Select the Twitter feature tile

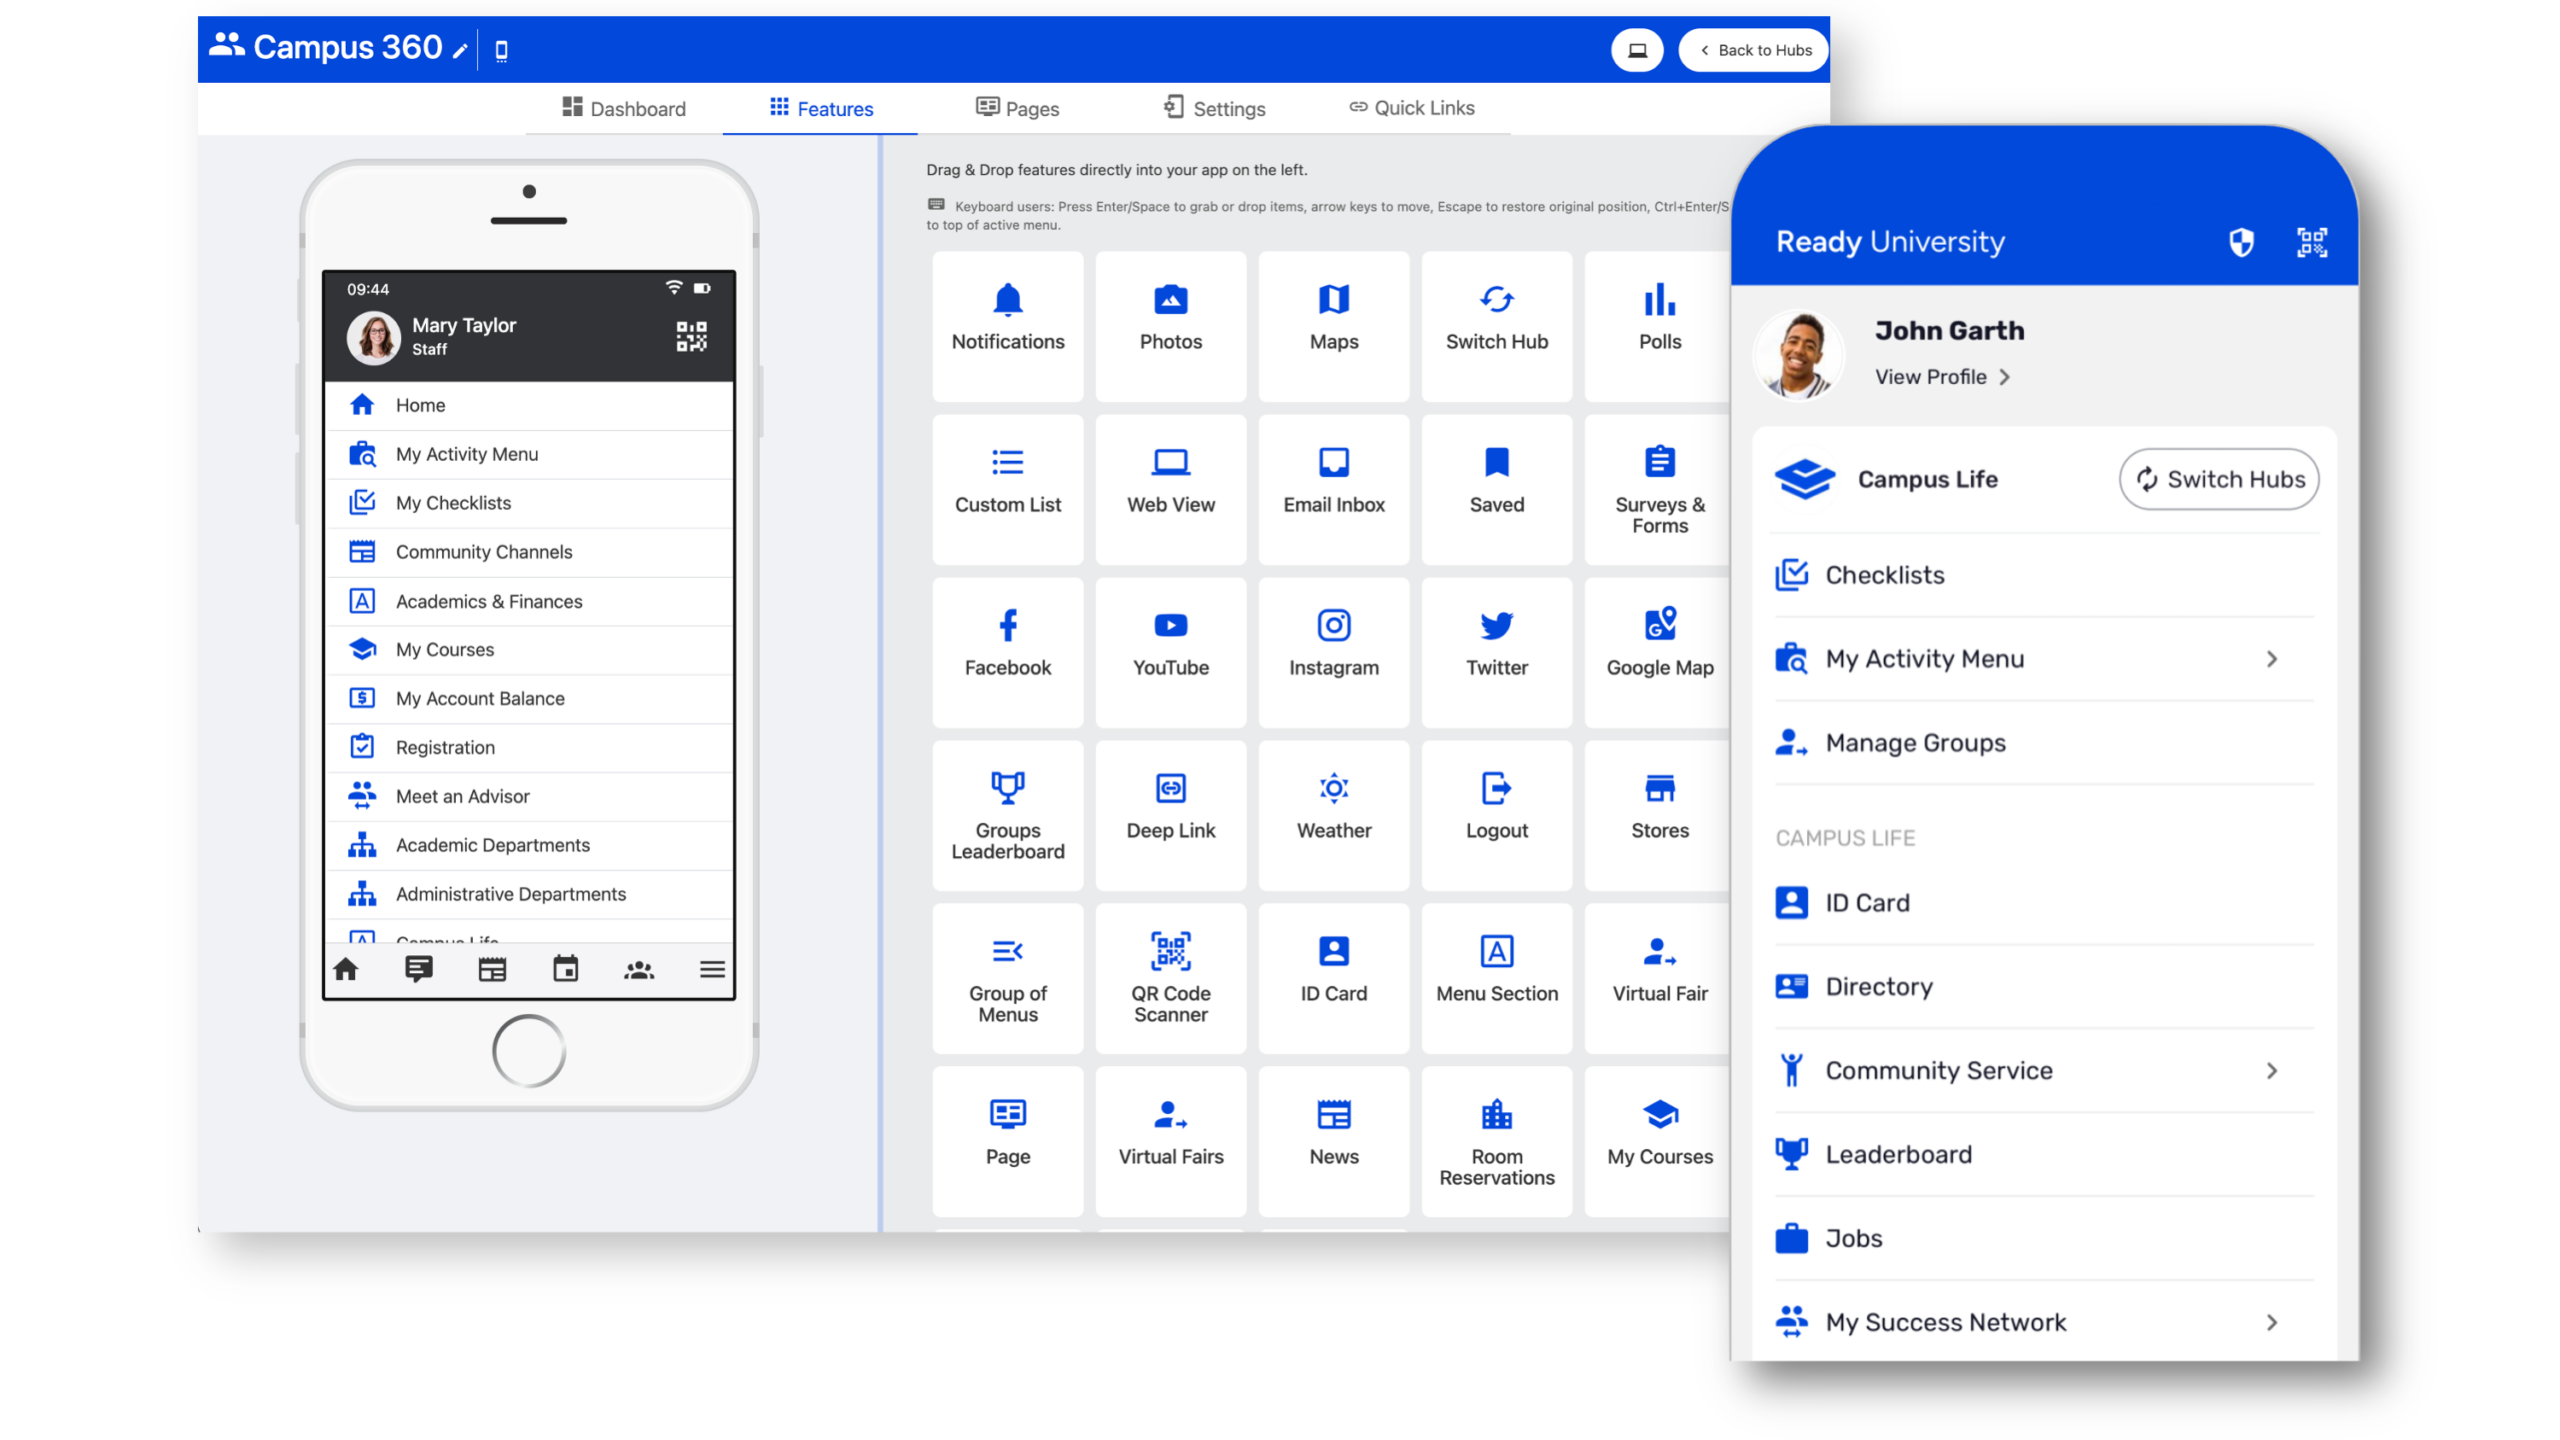[1496, 652]
